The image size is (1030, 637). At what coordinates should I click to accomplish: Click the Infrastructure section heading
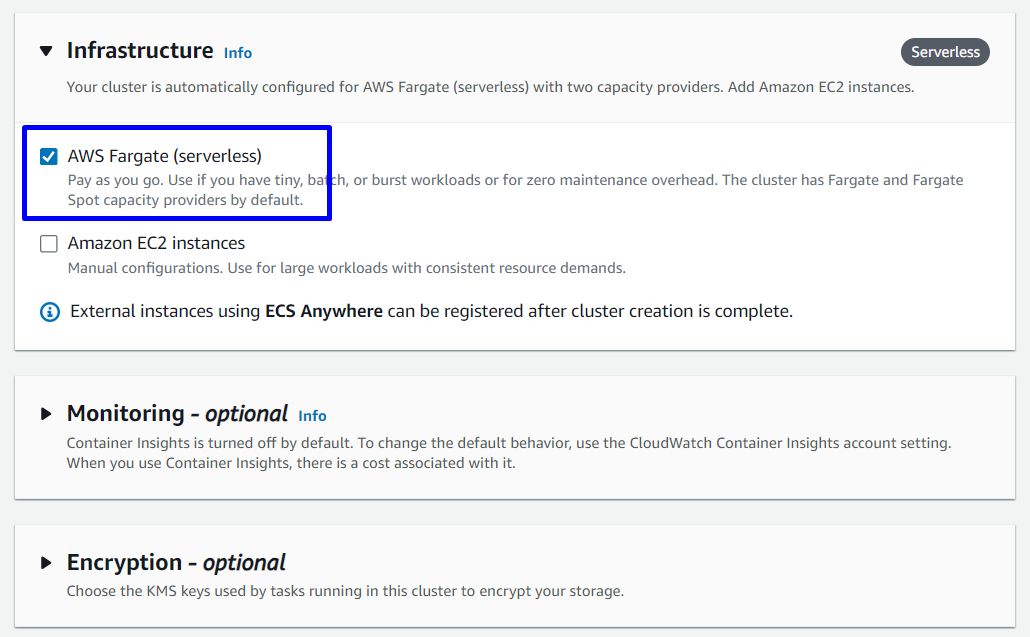tap(140, 50)
